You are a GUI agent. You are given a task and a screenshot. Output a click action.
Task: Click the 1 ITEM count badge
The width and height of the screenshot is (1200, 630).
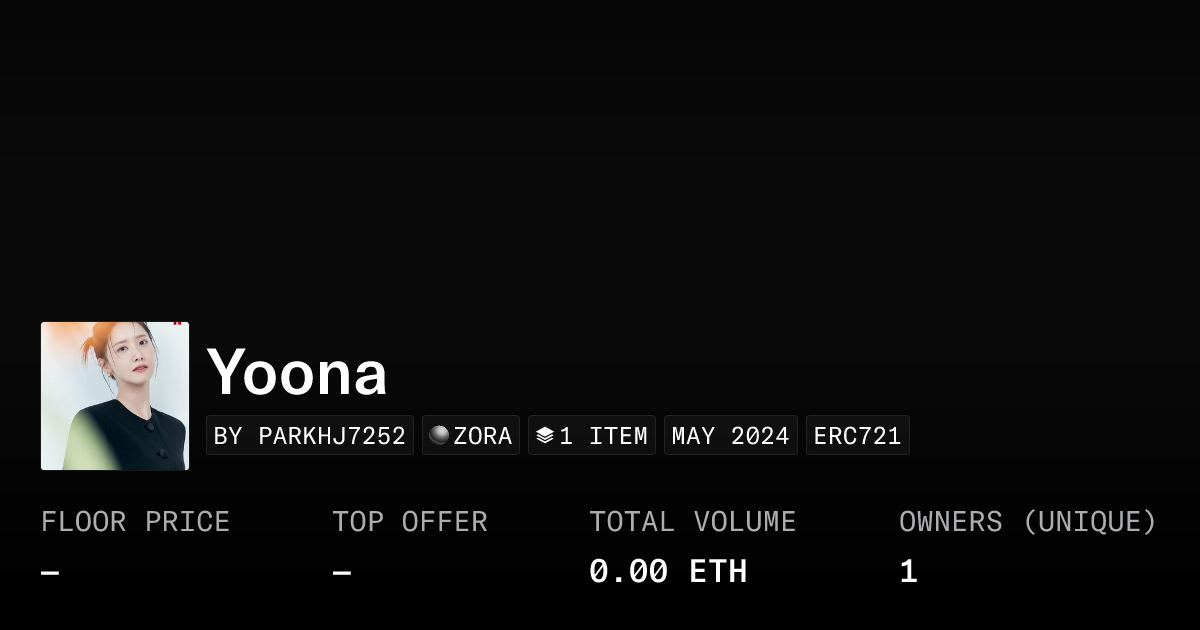coord(591,435)
